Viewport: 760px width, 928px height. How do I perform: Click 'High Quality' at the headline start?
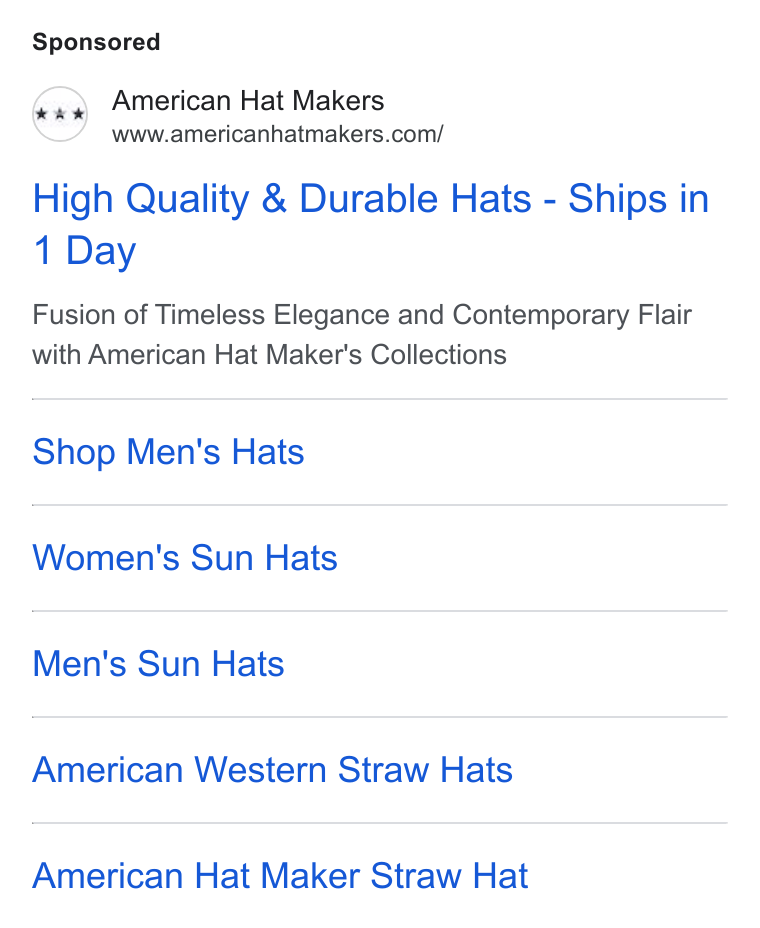[141, 199]
